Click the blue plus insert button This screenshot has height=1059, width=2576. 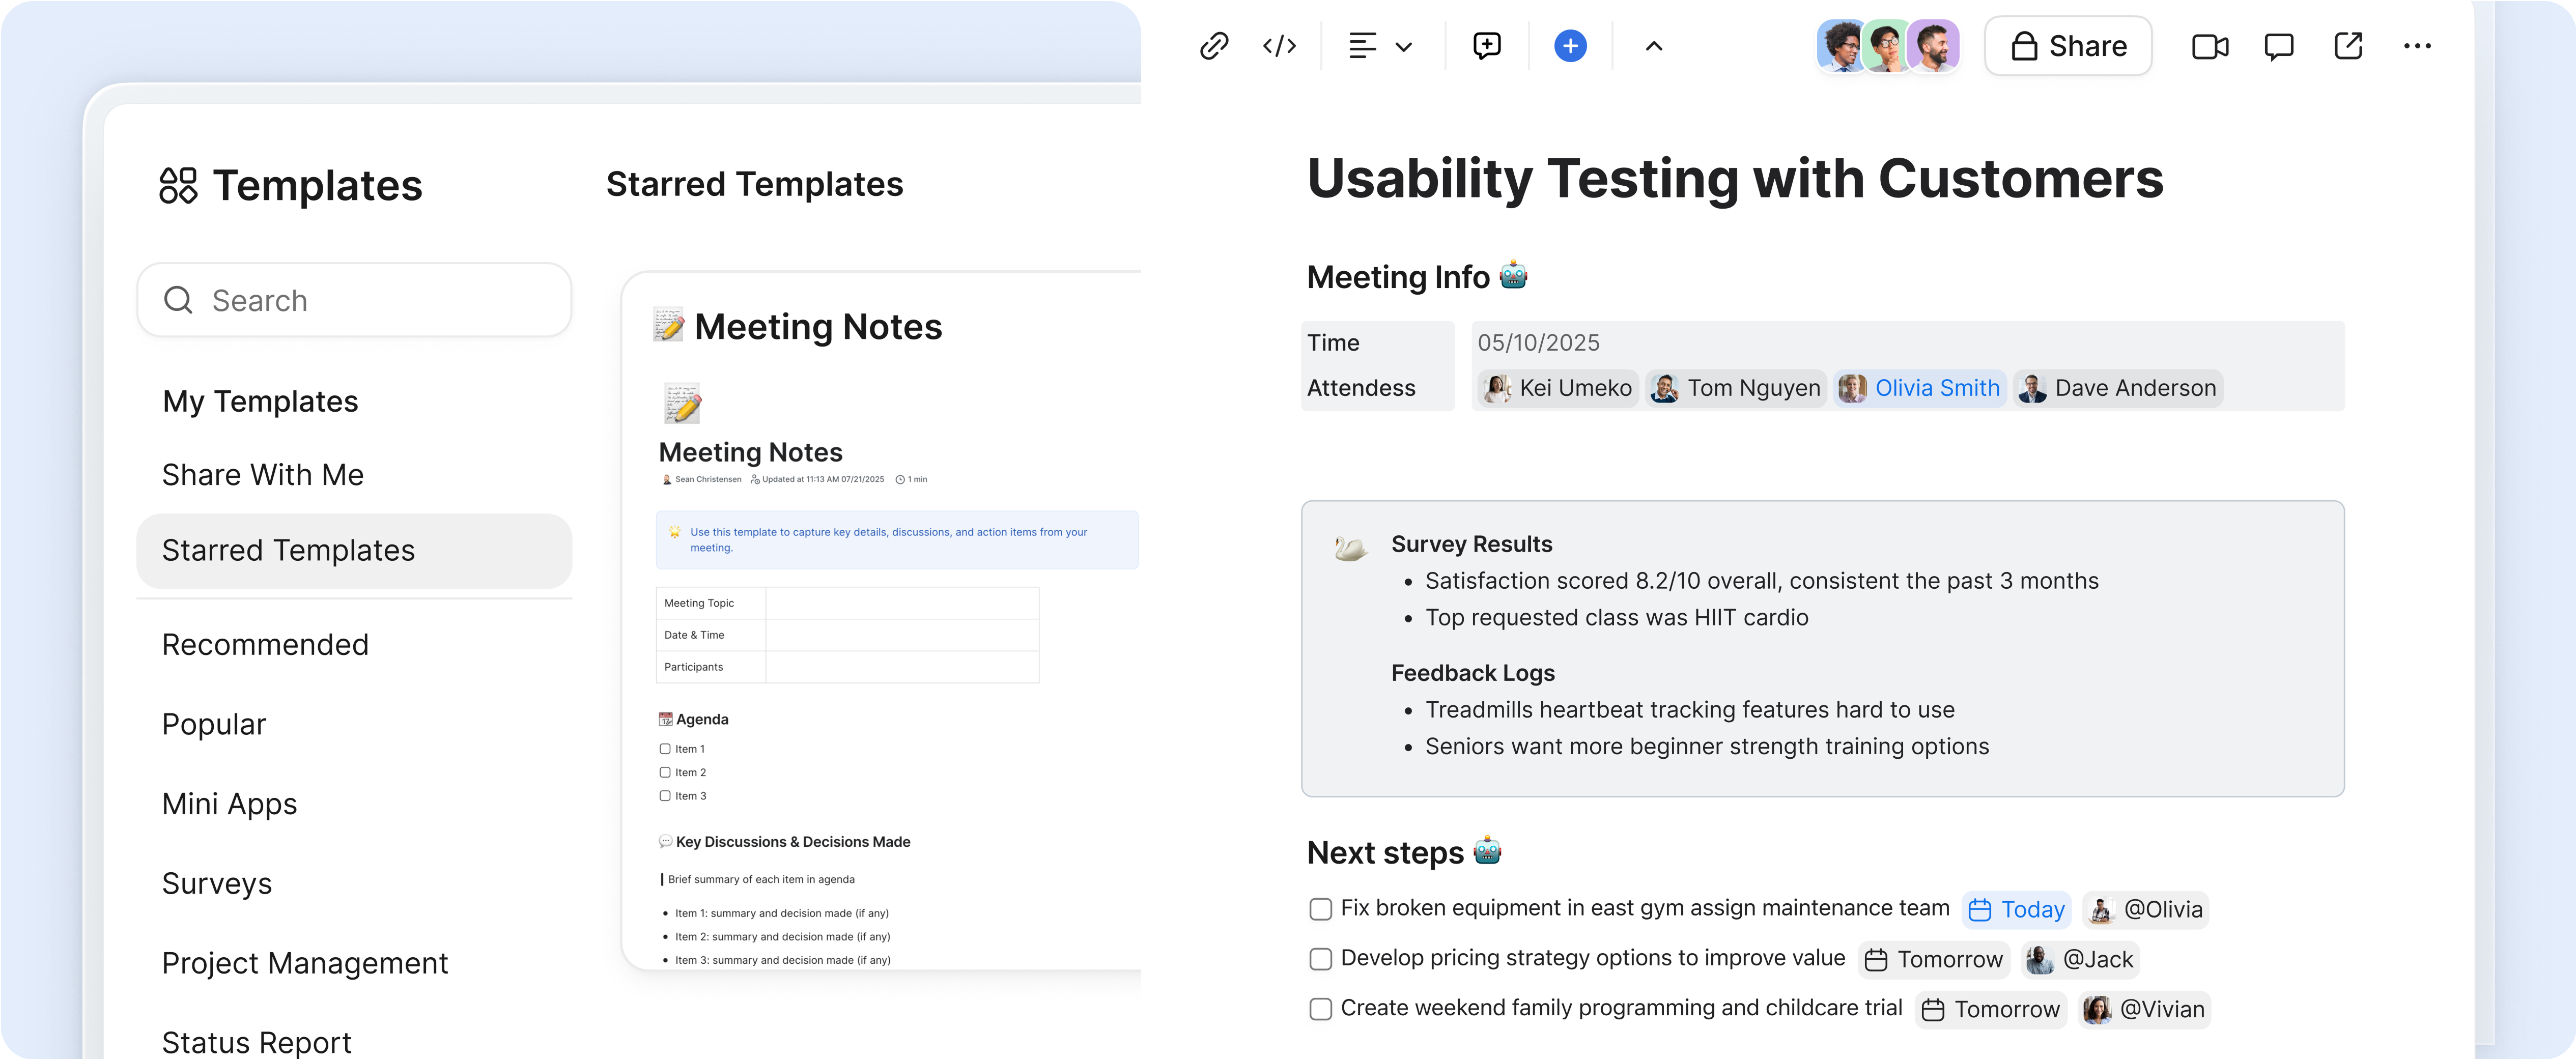(1570, 46)
